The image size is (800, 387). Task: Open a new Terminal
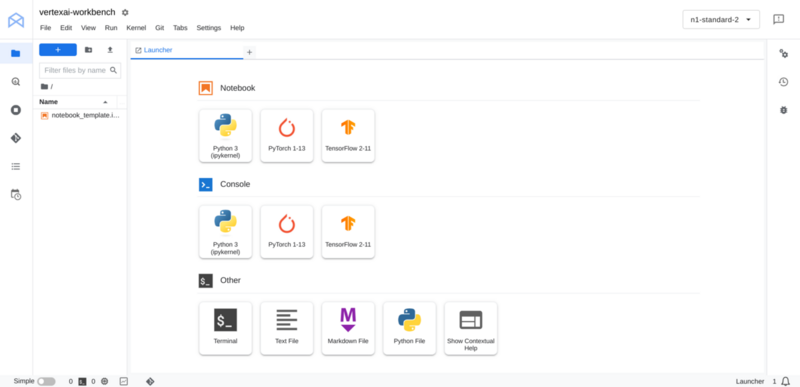pyautogui.click(x=226, y=328)
